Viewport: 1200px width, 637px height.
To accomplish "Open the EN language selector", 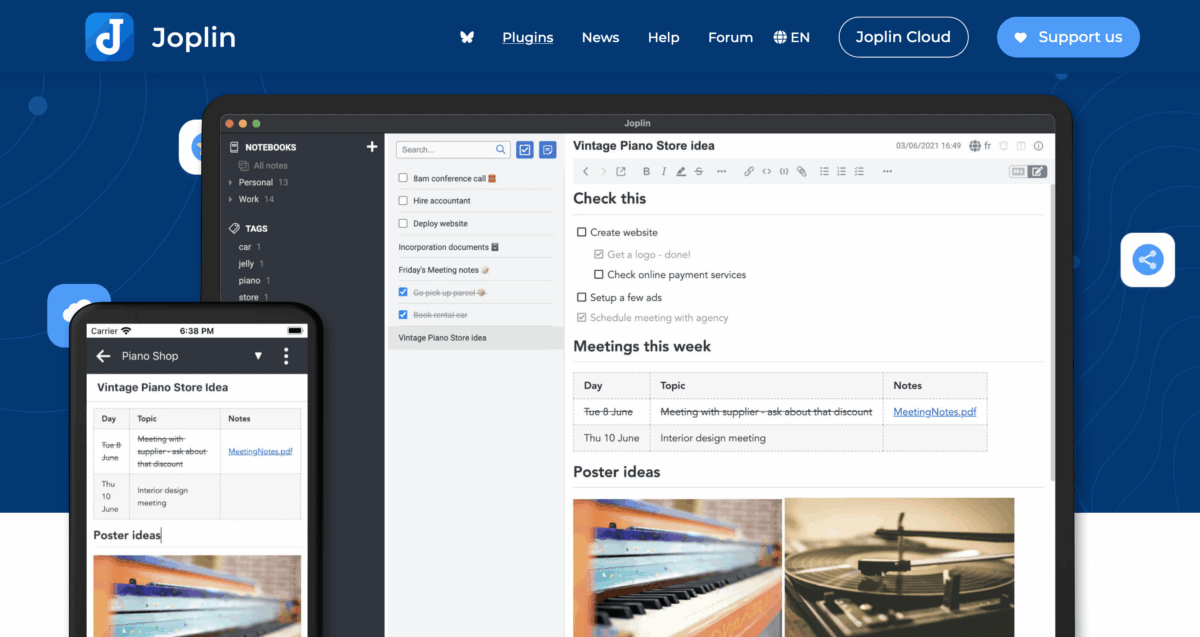I will [791, 37].
